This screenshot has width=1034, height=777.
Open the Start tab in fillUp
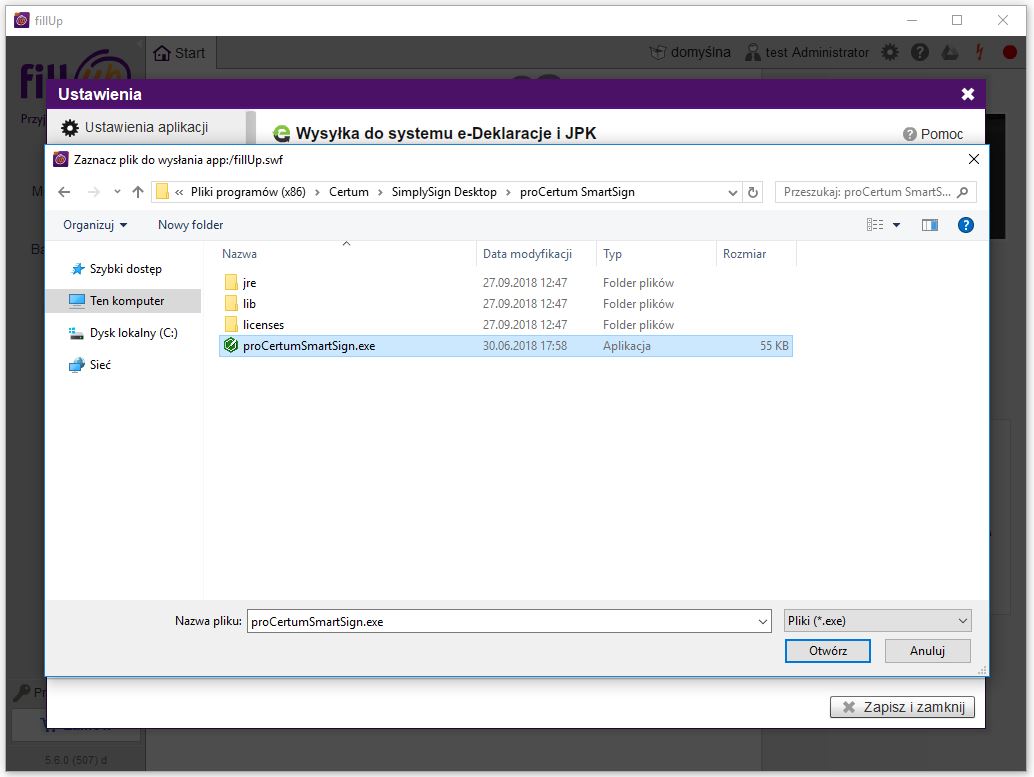[179, 53]
